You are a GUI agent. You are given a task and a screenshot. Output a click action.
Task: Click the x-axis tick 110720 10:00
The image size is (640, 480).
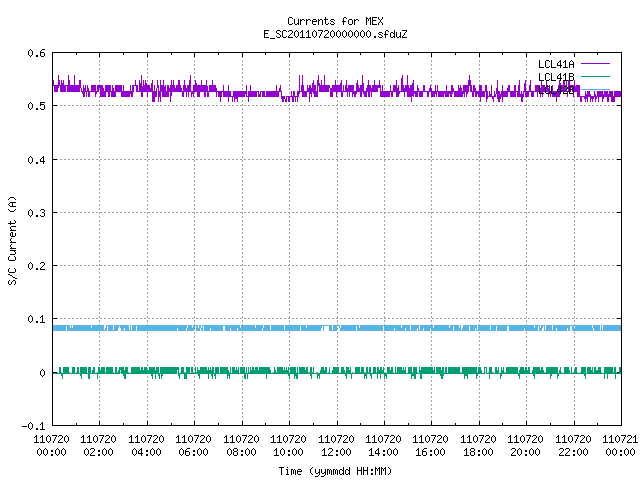(288, 446)
